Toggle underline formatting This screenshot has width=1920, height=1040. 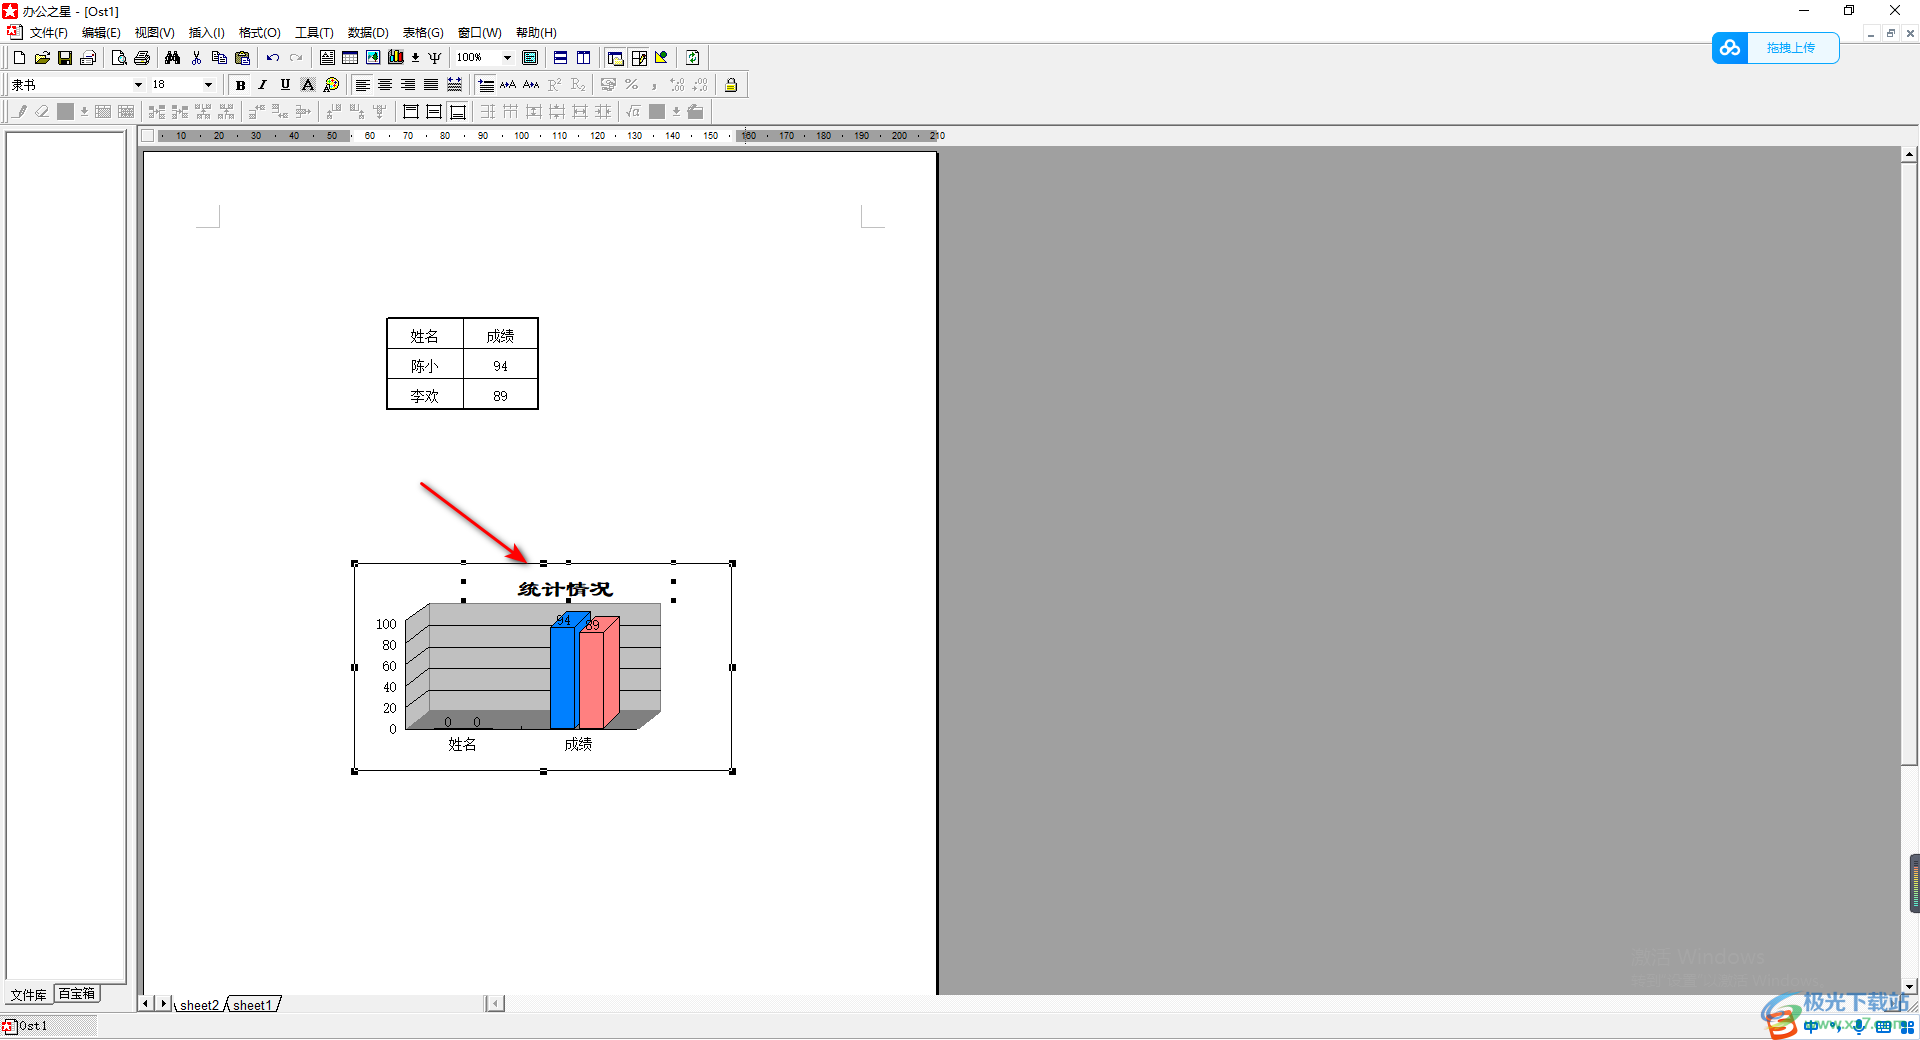(x=286, y=85)
